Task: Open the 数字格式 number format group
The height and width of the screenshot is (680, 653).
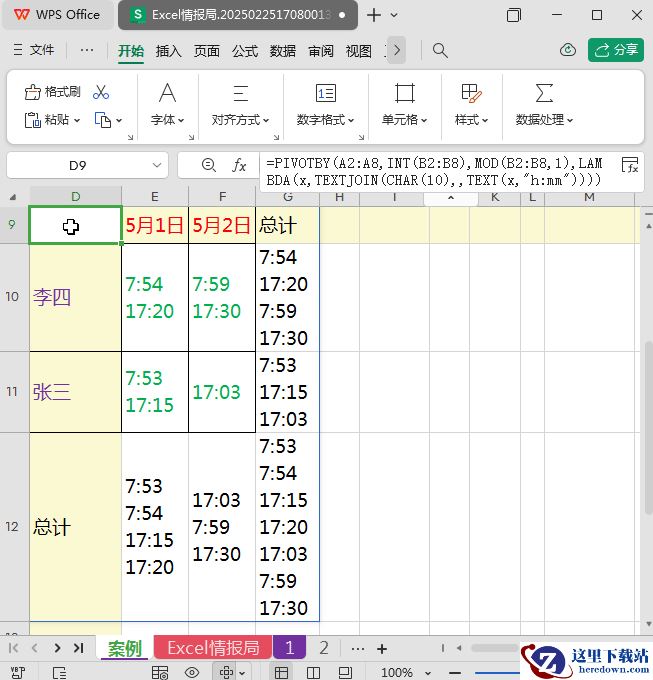Action: click(x=325, y=105)
